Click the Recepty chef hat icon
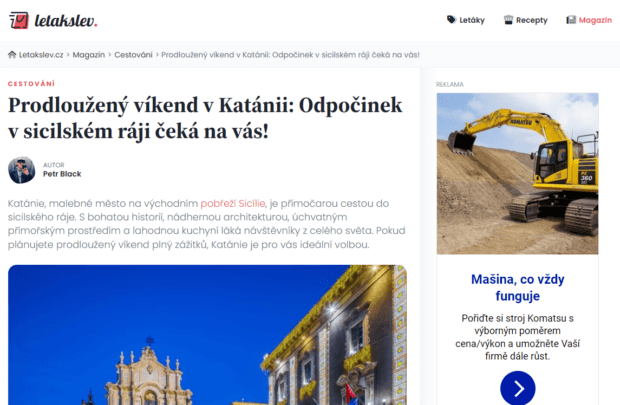This screenshot has height=405, width=620. 508,20
